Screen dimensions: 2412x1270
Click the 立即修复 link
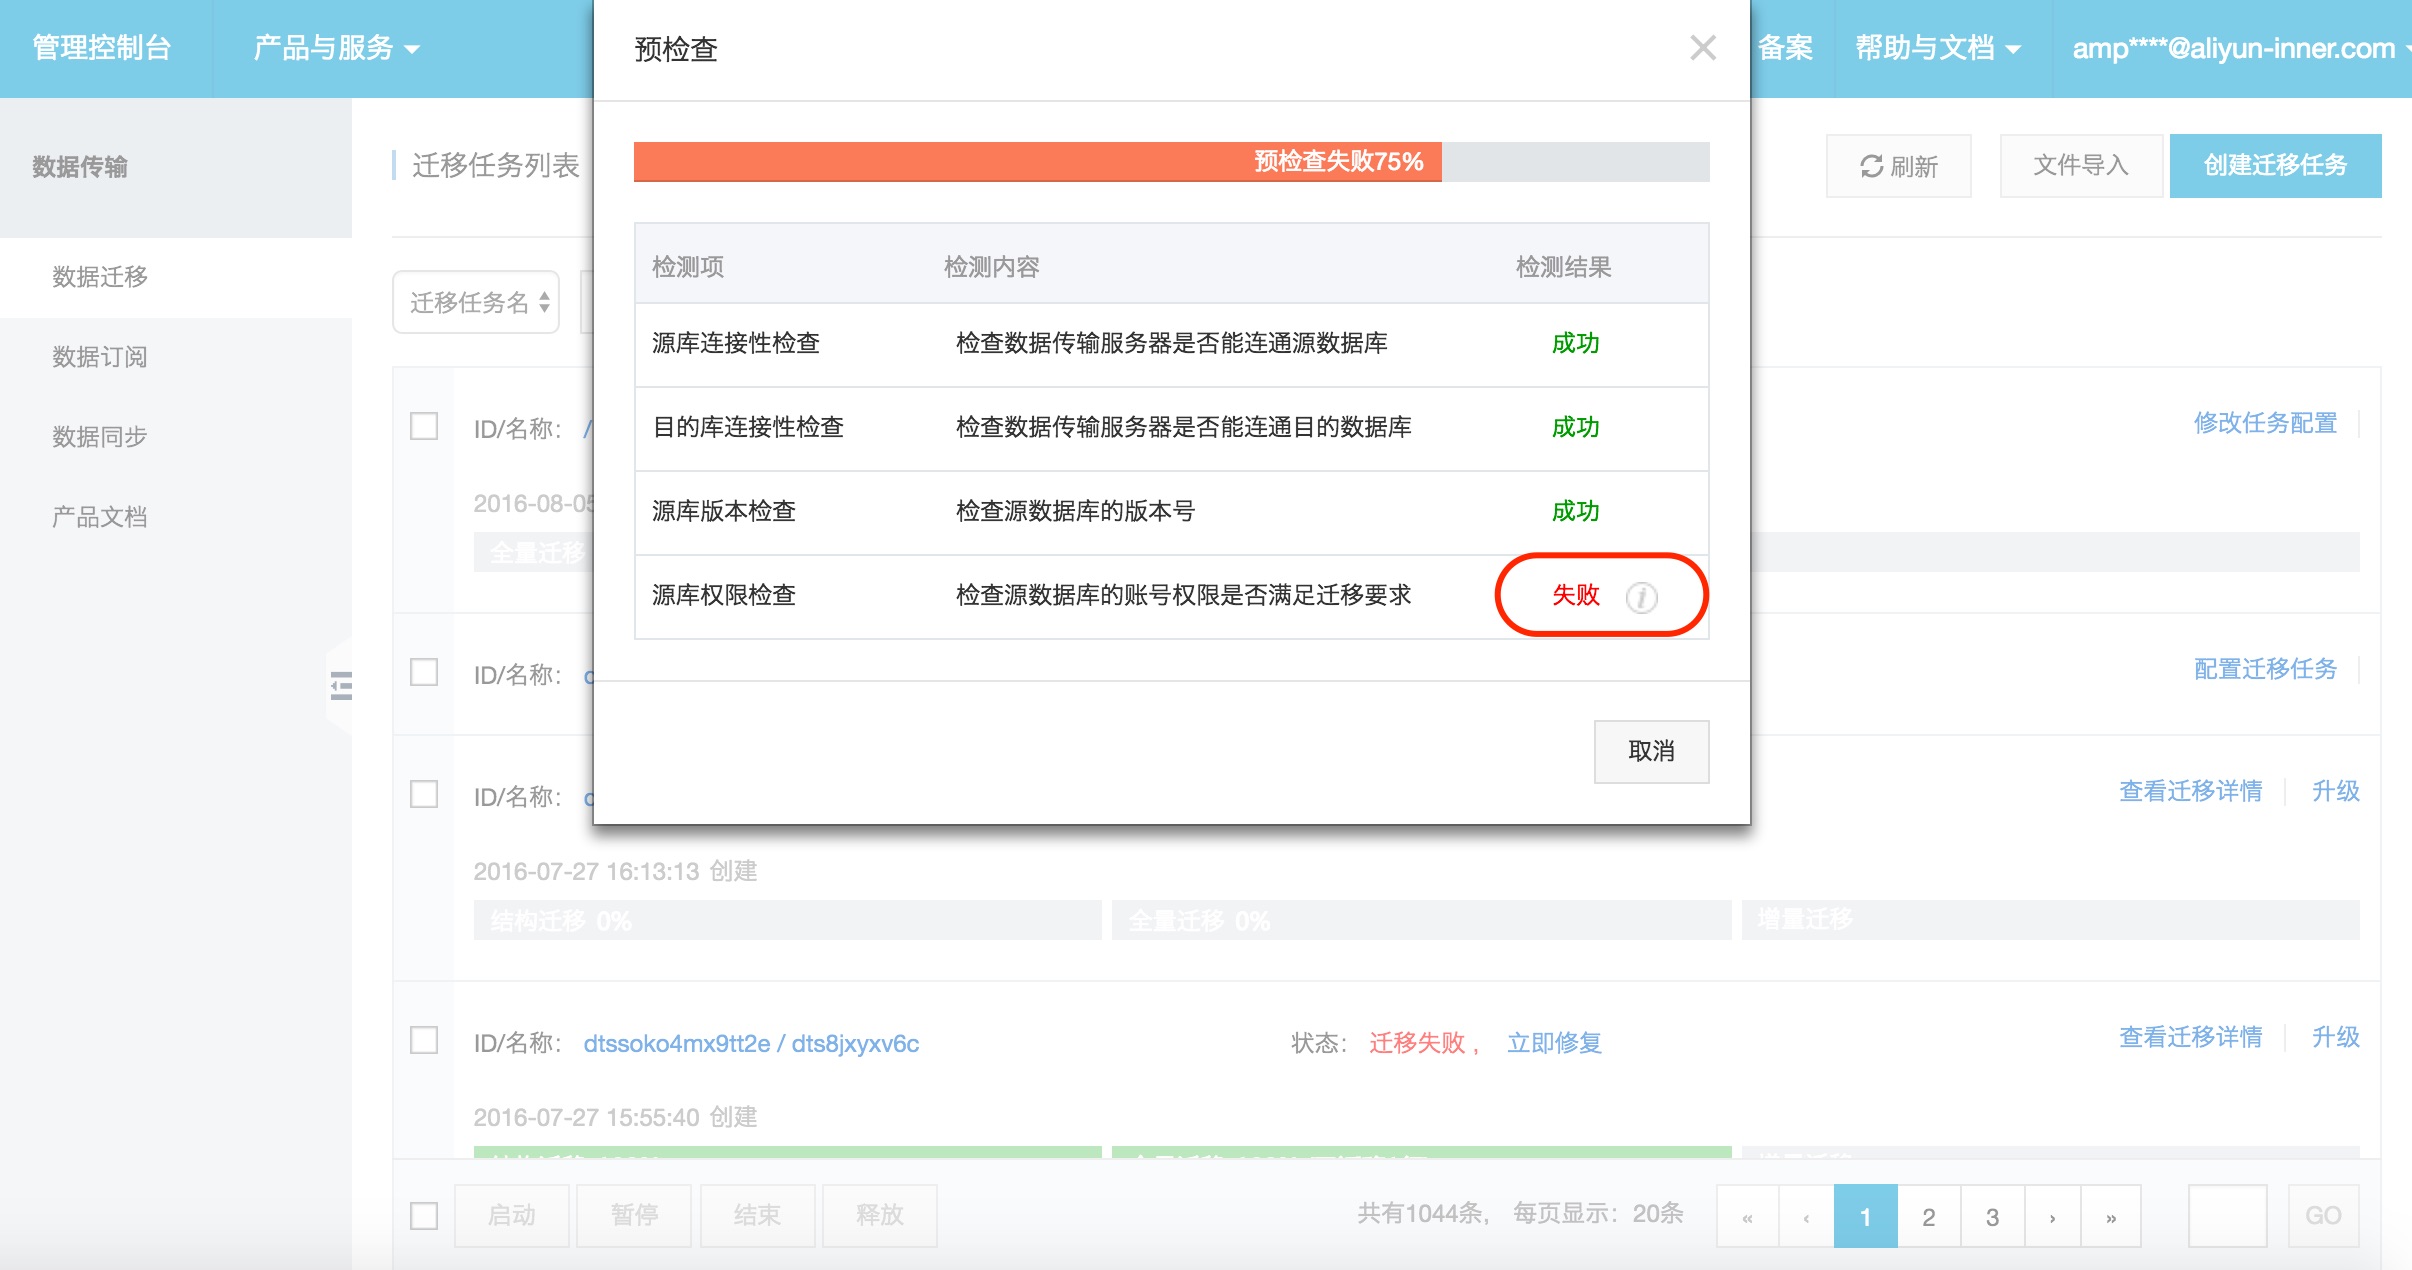(1554, 1043)
